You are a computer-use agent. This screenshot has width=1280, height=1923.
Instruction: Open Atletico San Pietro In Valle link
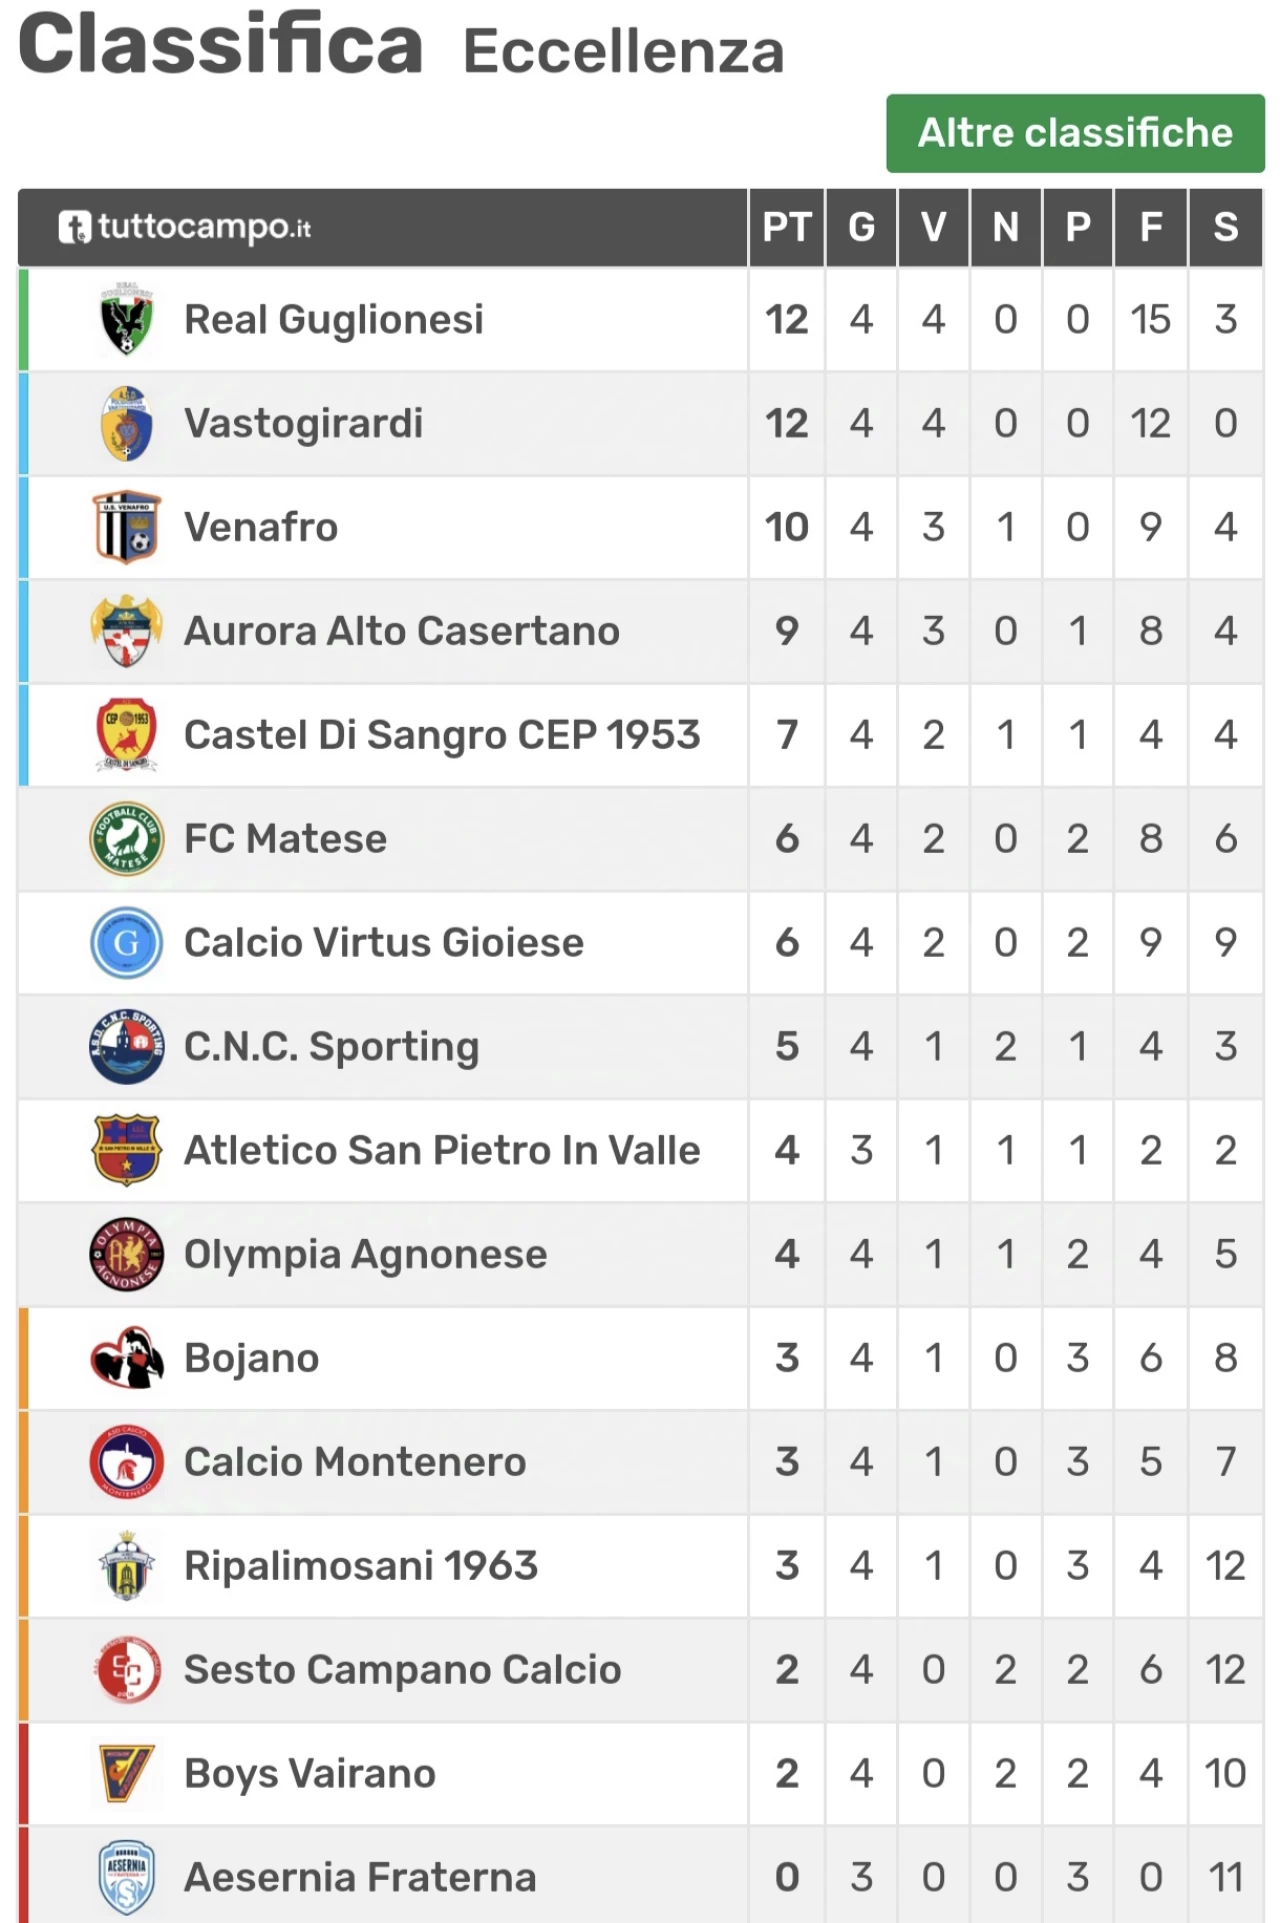tap(442, 1151)
